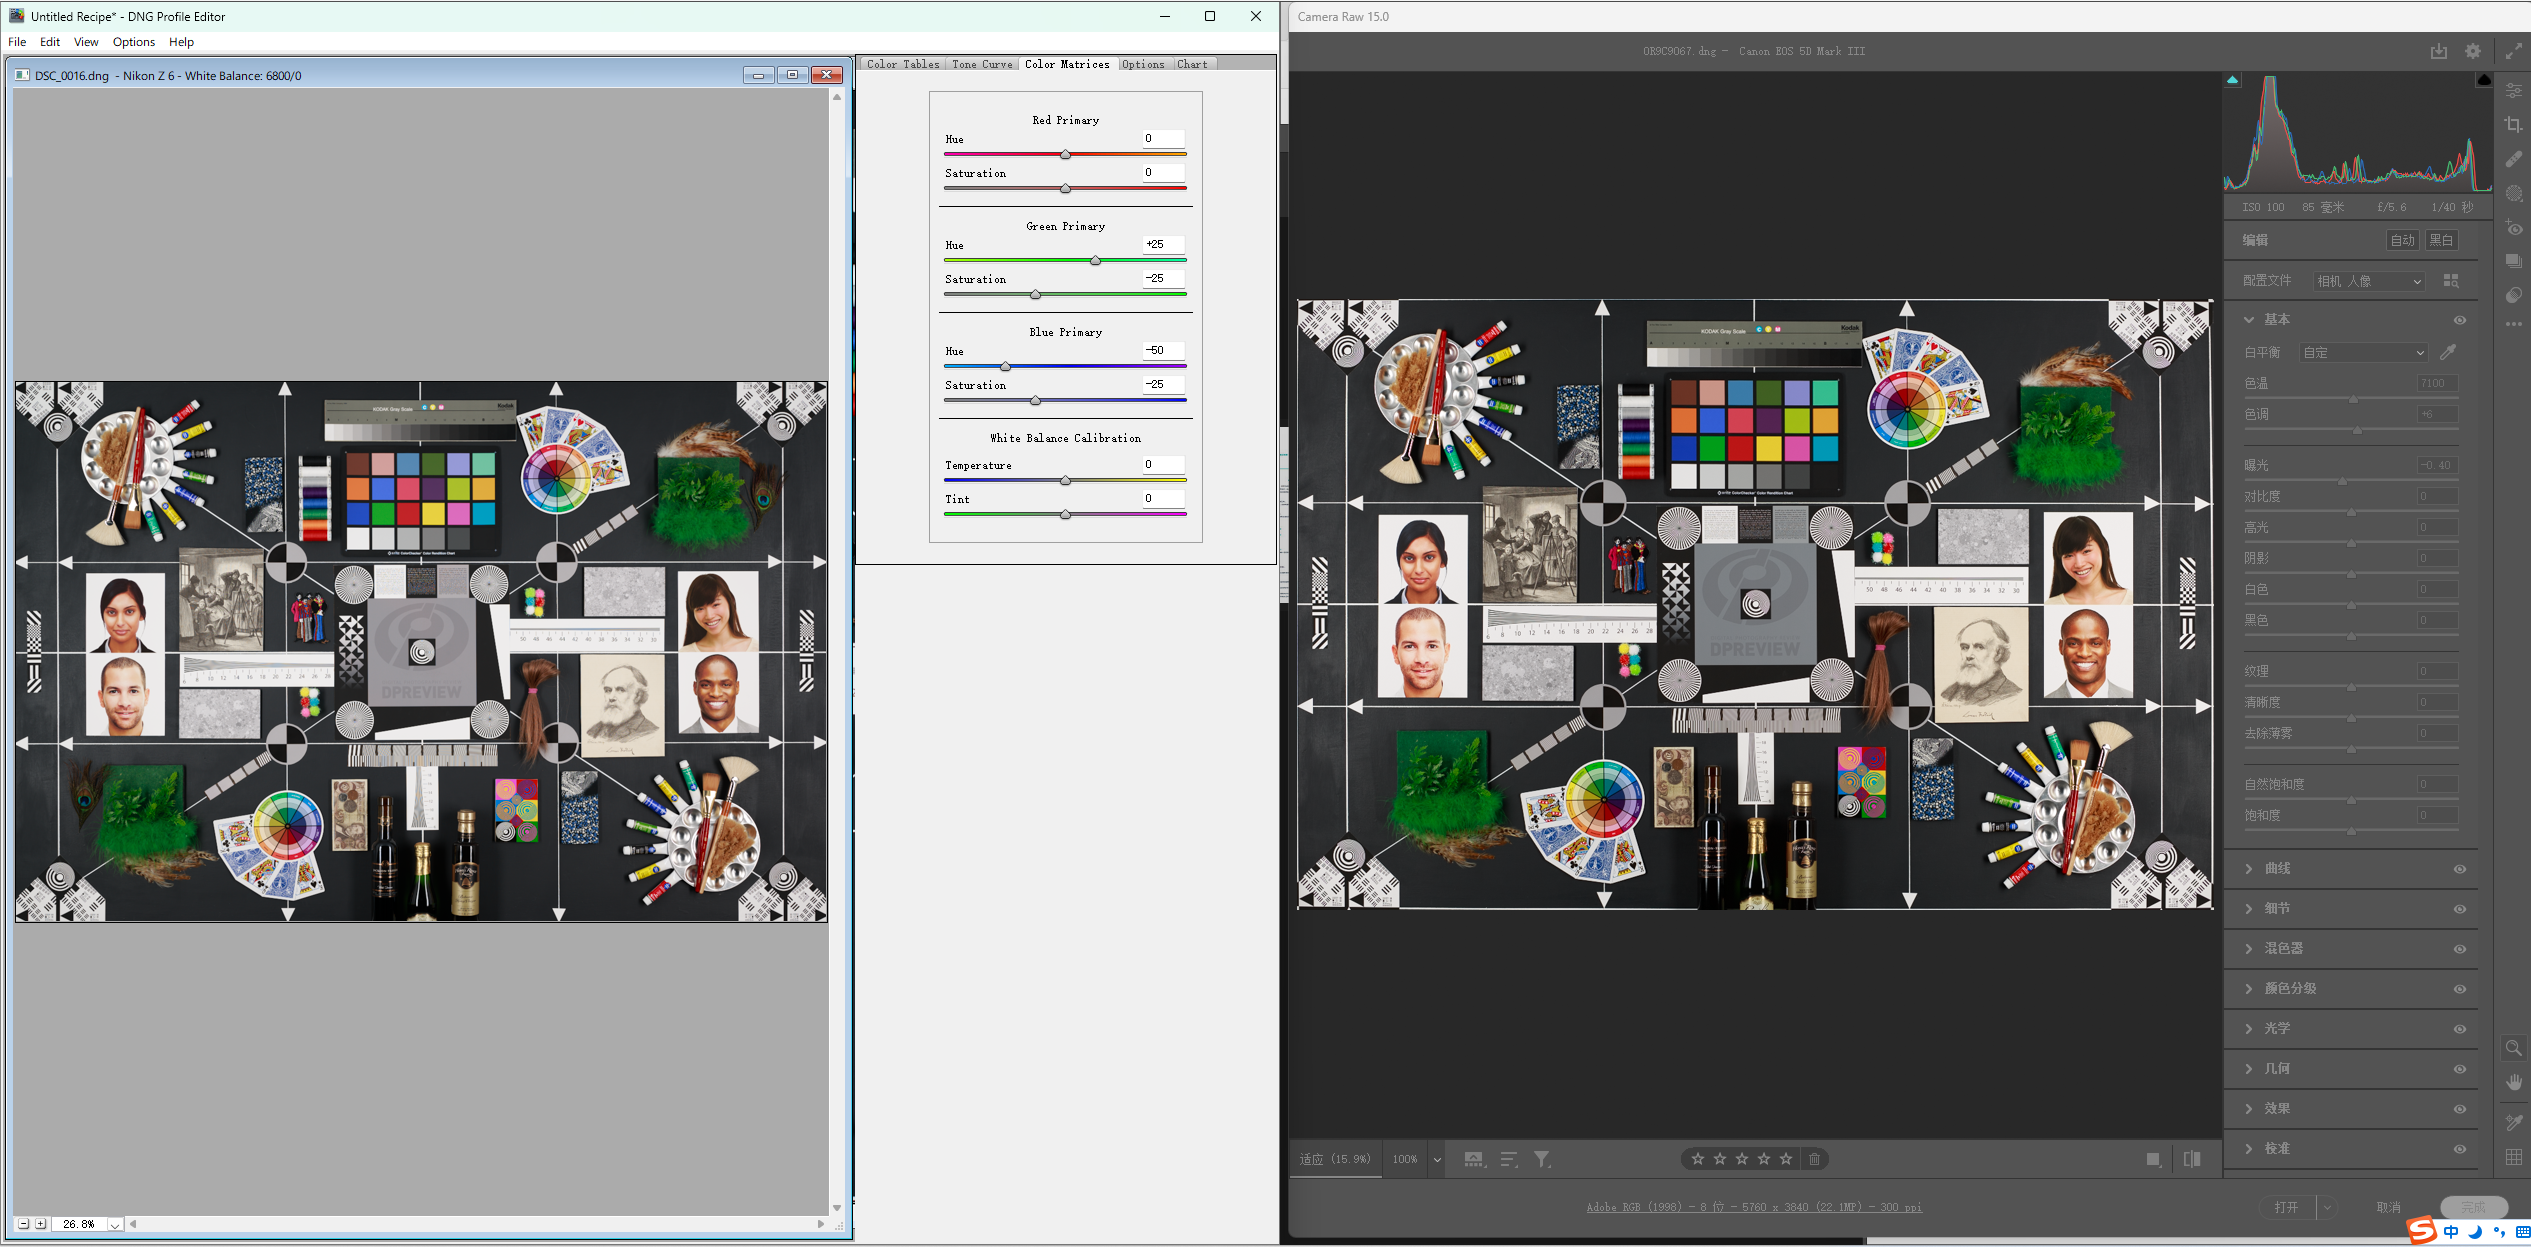Click the before/after comparison view icon
The width and height of the screenshot is (2531, 1247).
pos(2192,1159)
